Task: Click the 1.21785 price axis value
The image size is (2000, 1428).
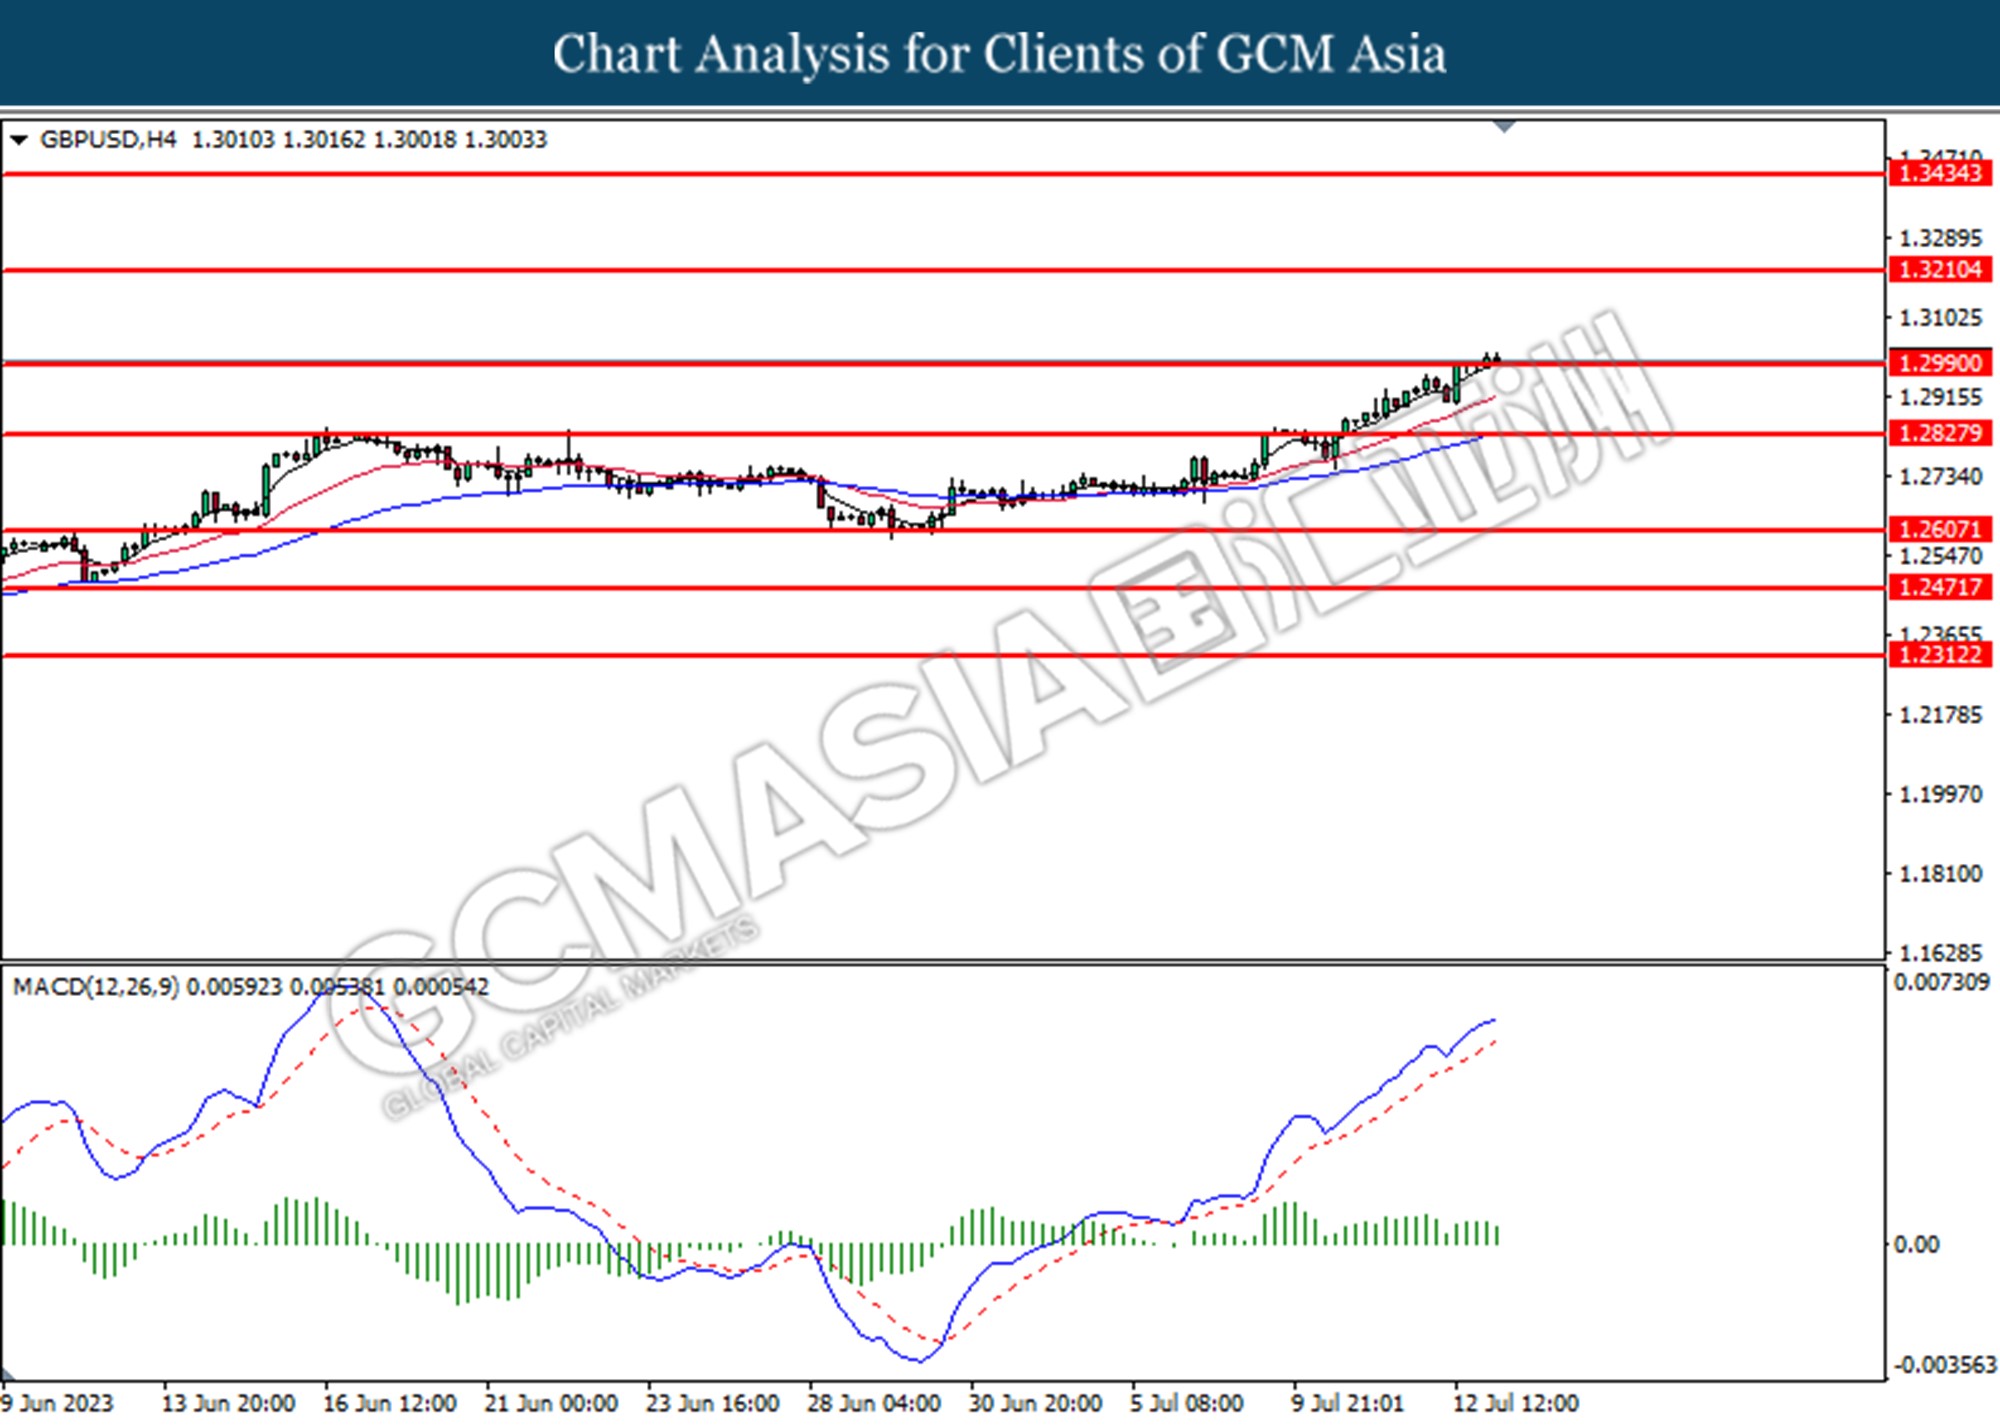Action: tap(1940, 715)
